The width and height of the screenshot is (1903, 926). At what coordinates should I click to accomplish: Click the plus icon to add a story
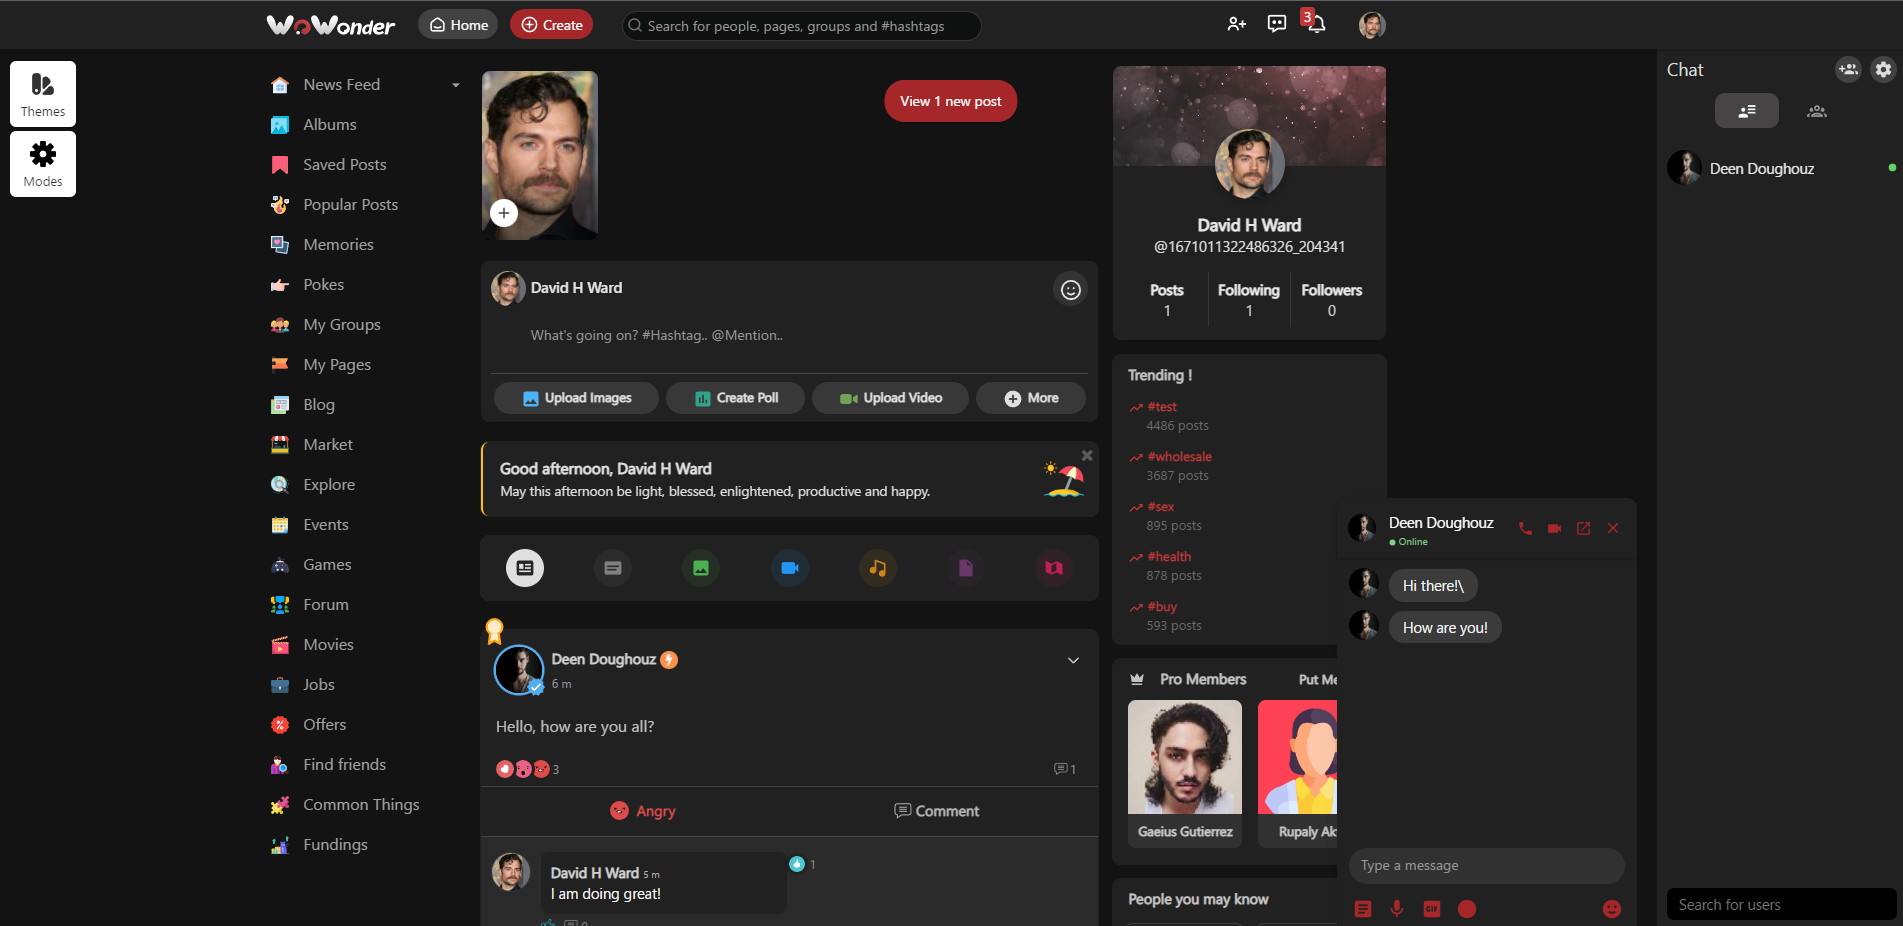coord(504,213)
